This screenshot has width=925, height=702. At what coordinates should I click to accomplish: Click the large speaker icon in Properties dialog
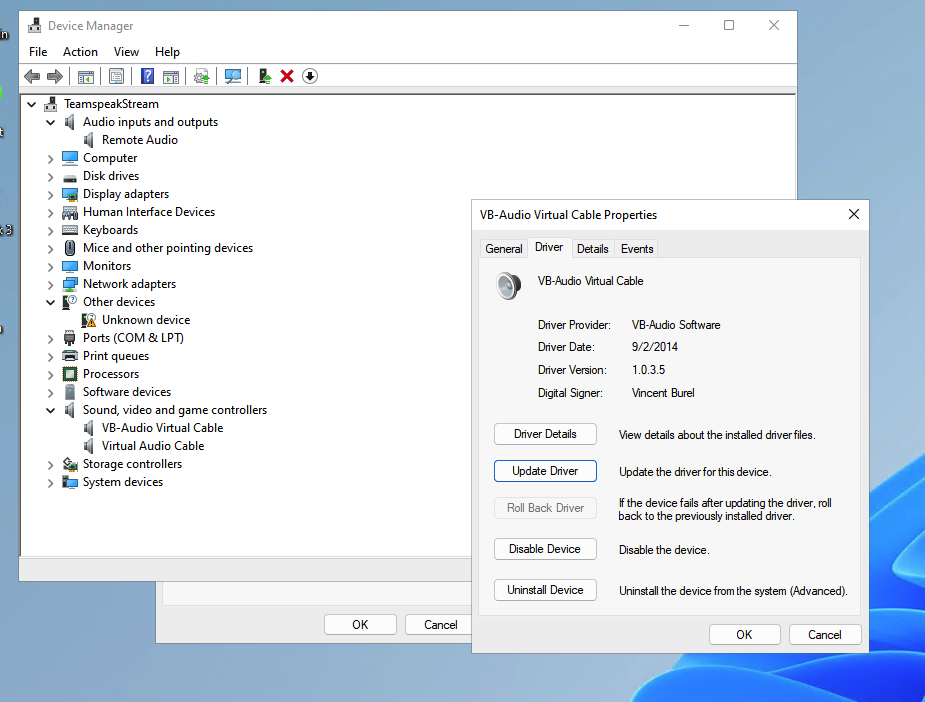[509, 286]
